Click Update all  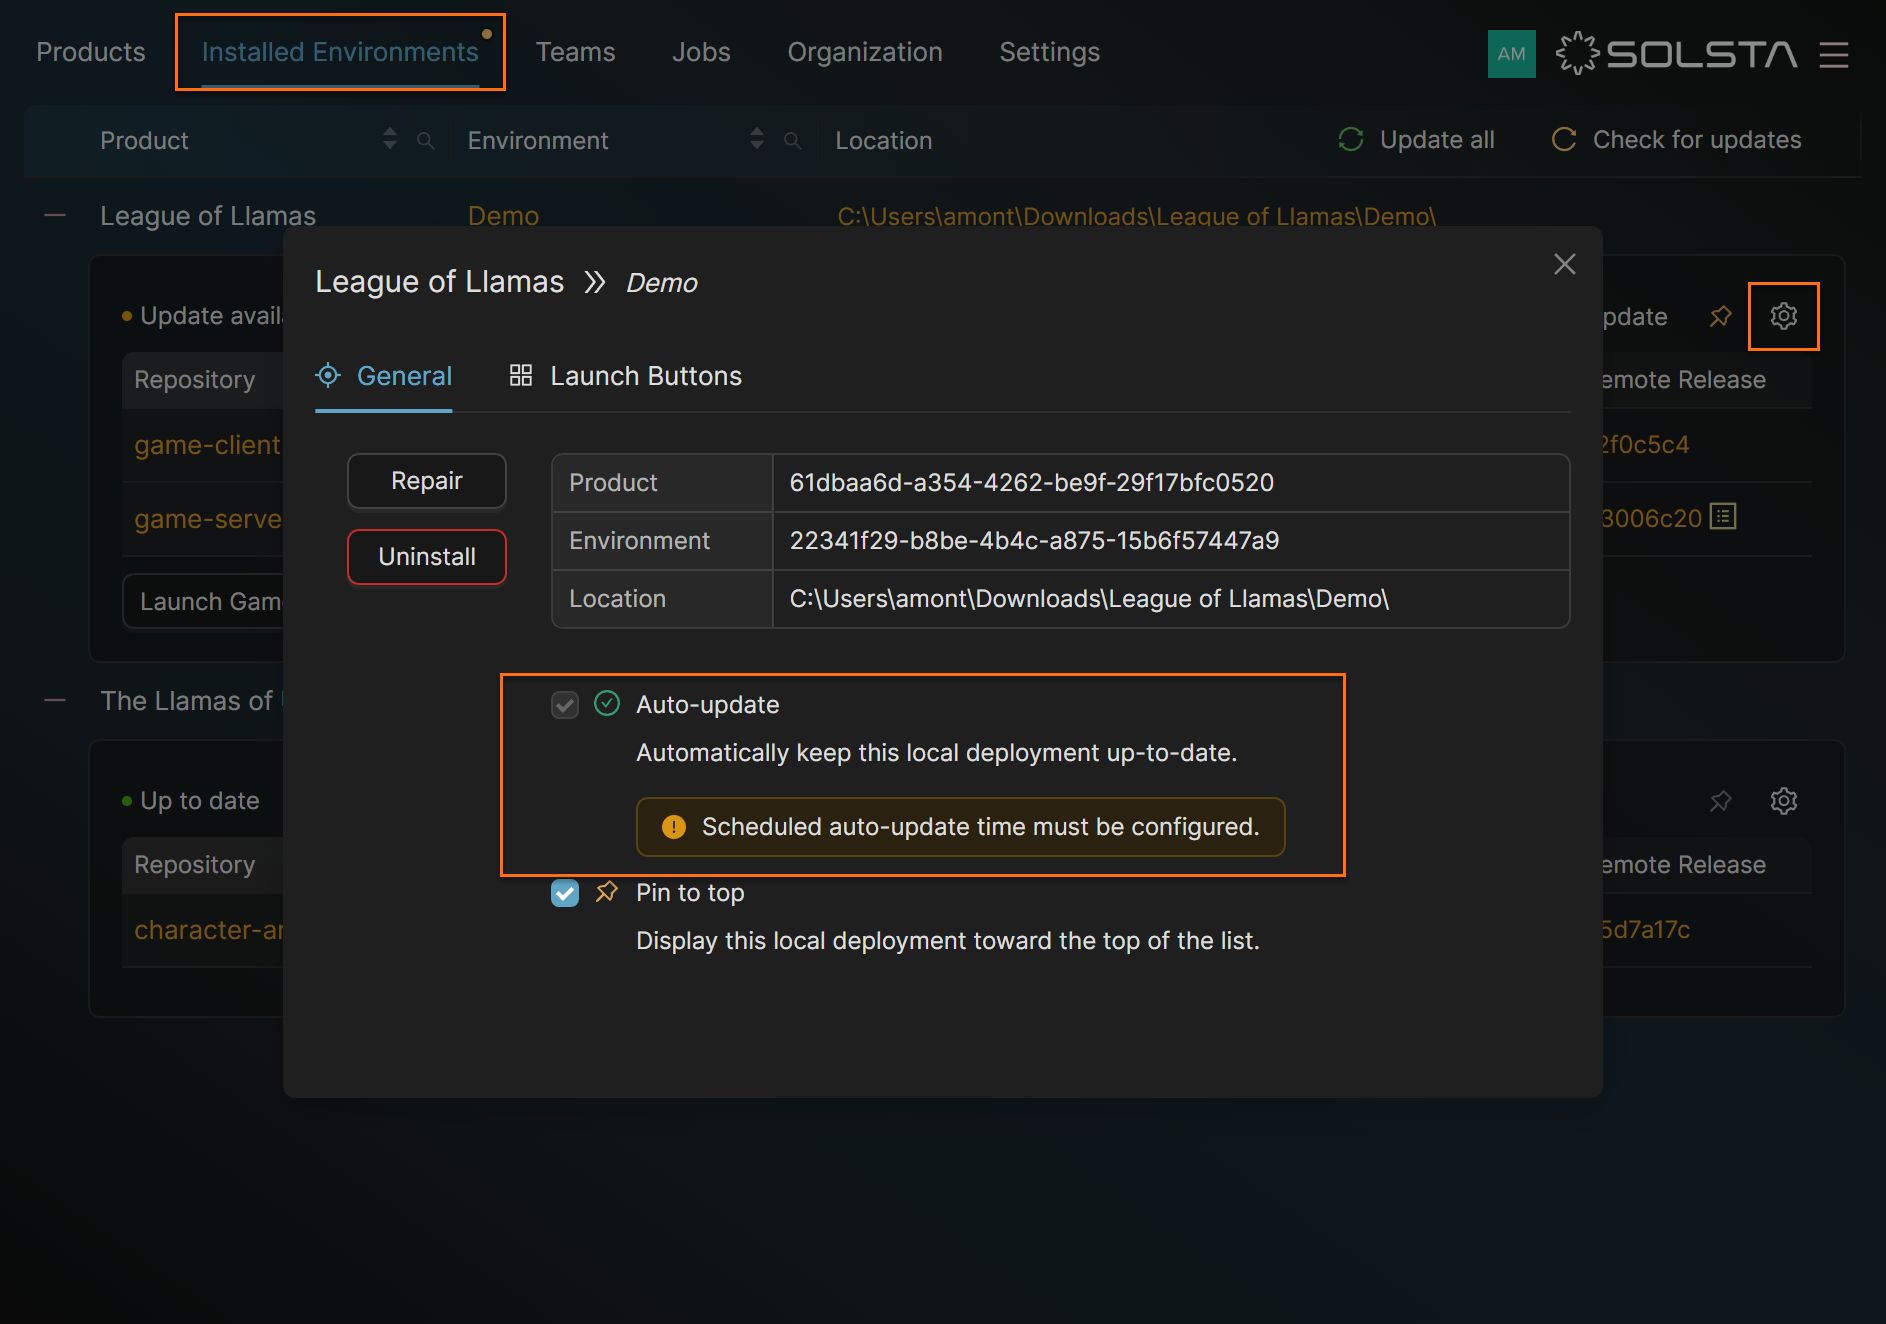tap(1417, 140)
